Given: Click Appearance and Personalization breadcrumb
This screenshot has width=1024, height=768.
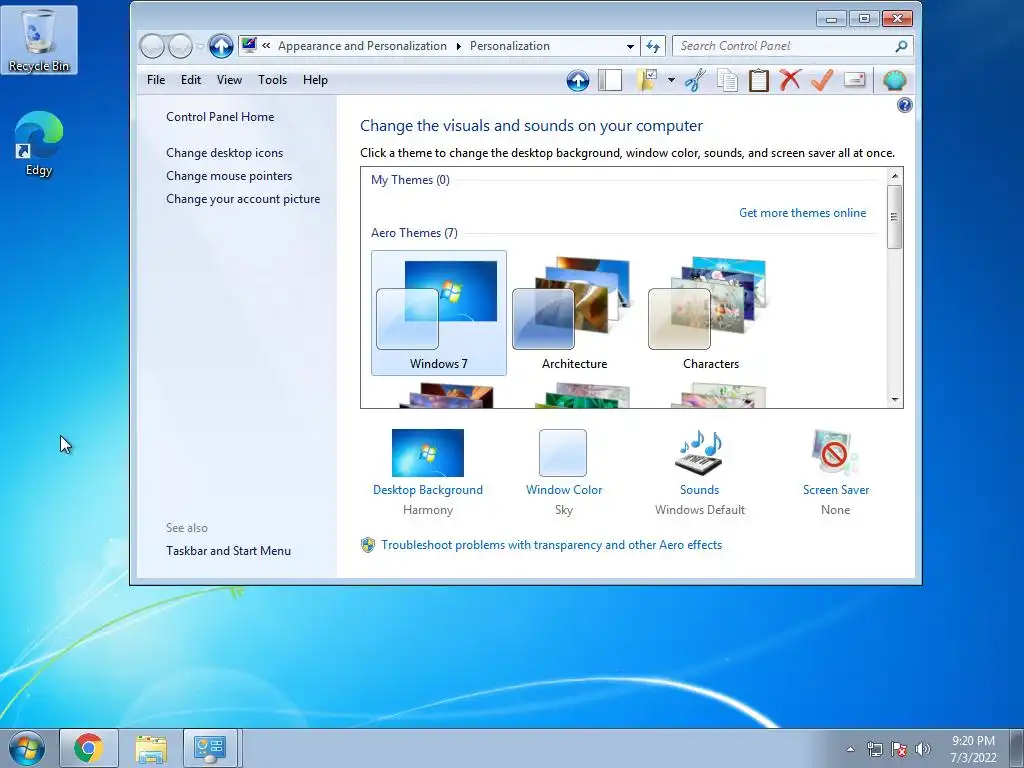Looking at the screenshot, I should (362, 46).
